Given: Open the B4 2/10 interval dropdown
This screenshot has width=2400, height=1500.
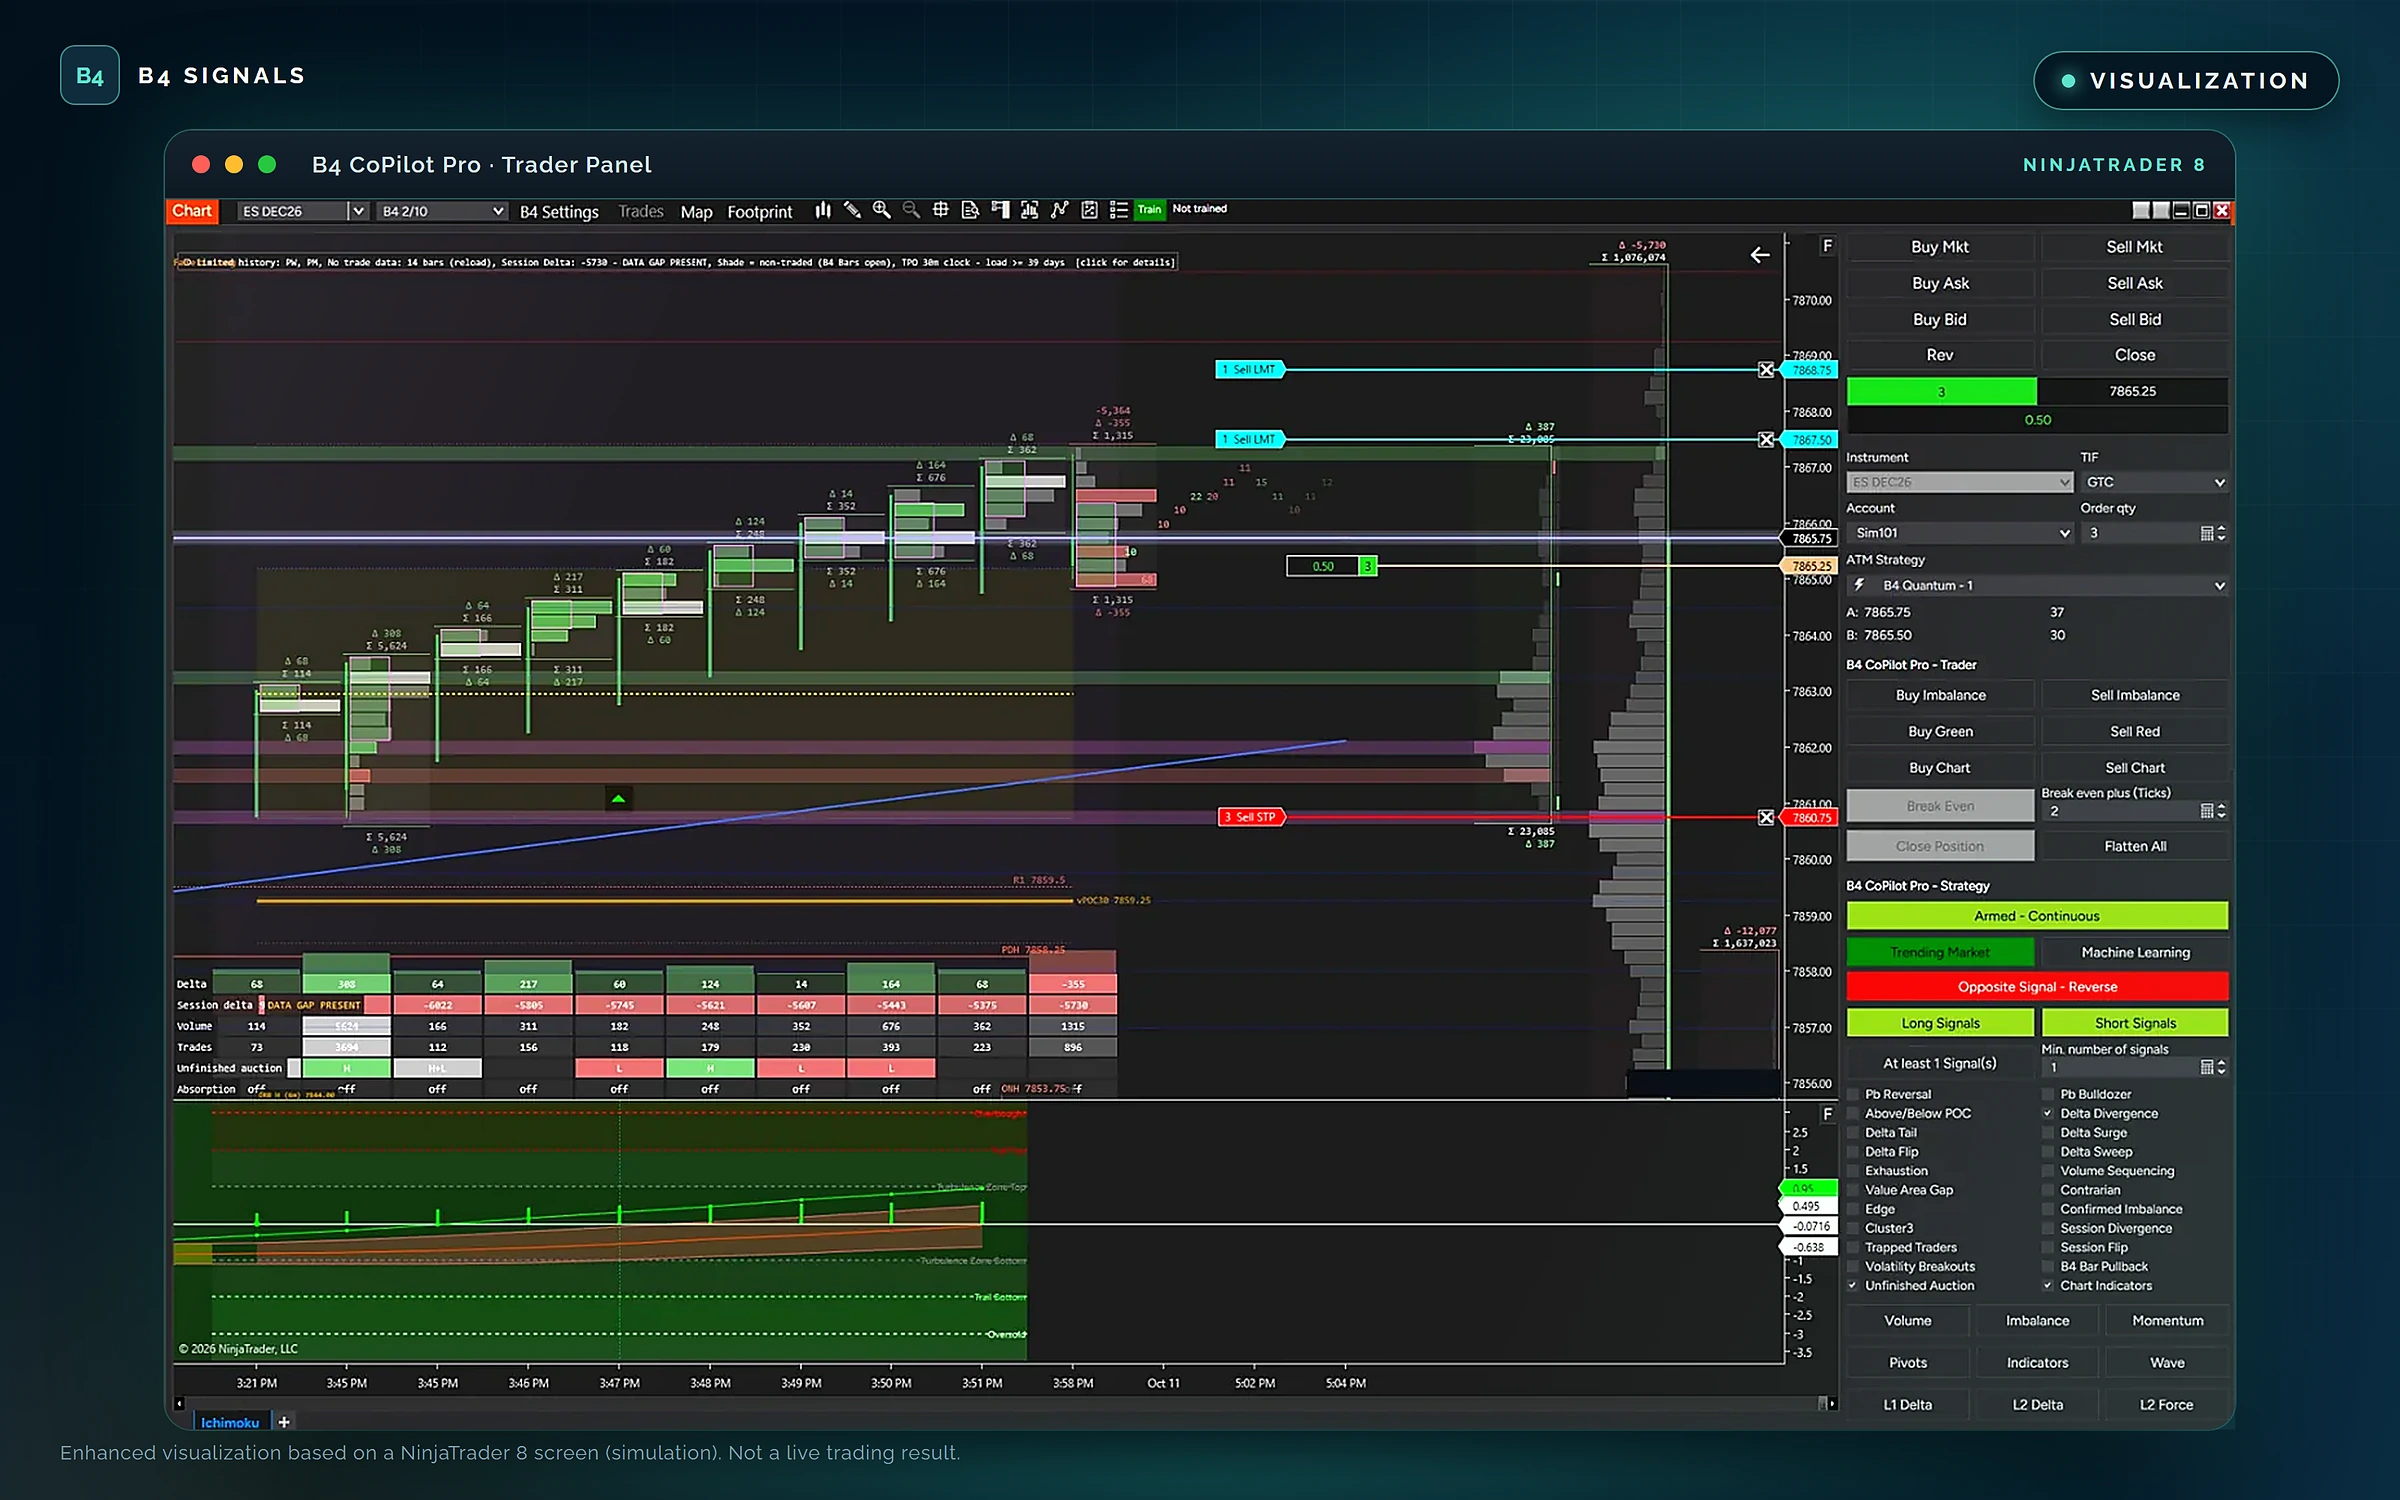Looking at the screenshot, I should tap(441, 211).
